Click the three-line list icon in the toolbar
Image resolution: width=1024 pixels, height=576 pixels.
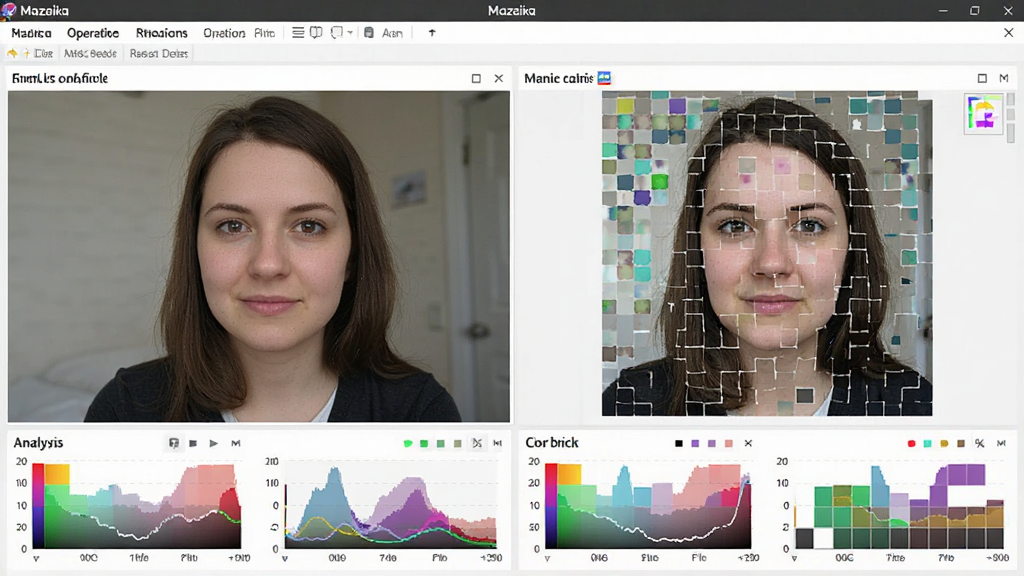click(298, 33)
